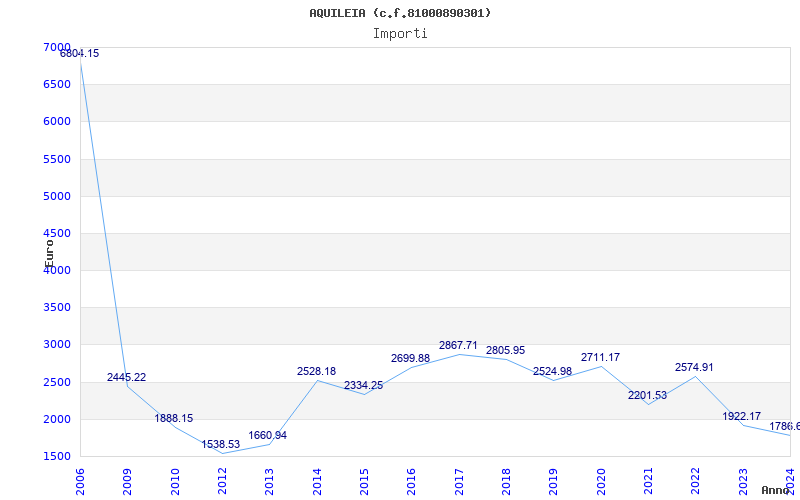Viewport: 800px width, 500px height.
Task: Click the y-axis value 2500
Action: click(x=57, y=382)
